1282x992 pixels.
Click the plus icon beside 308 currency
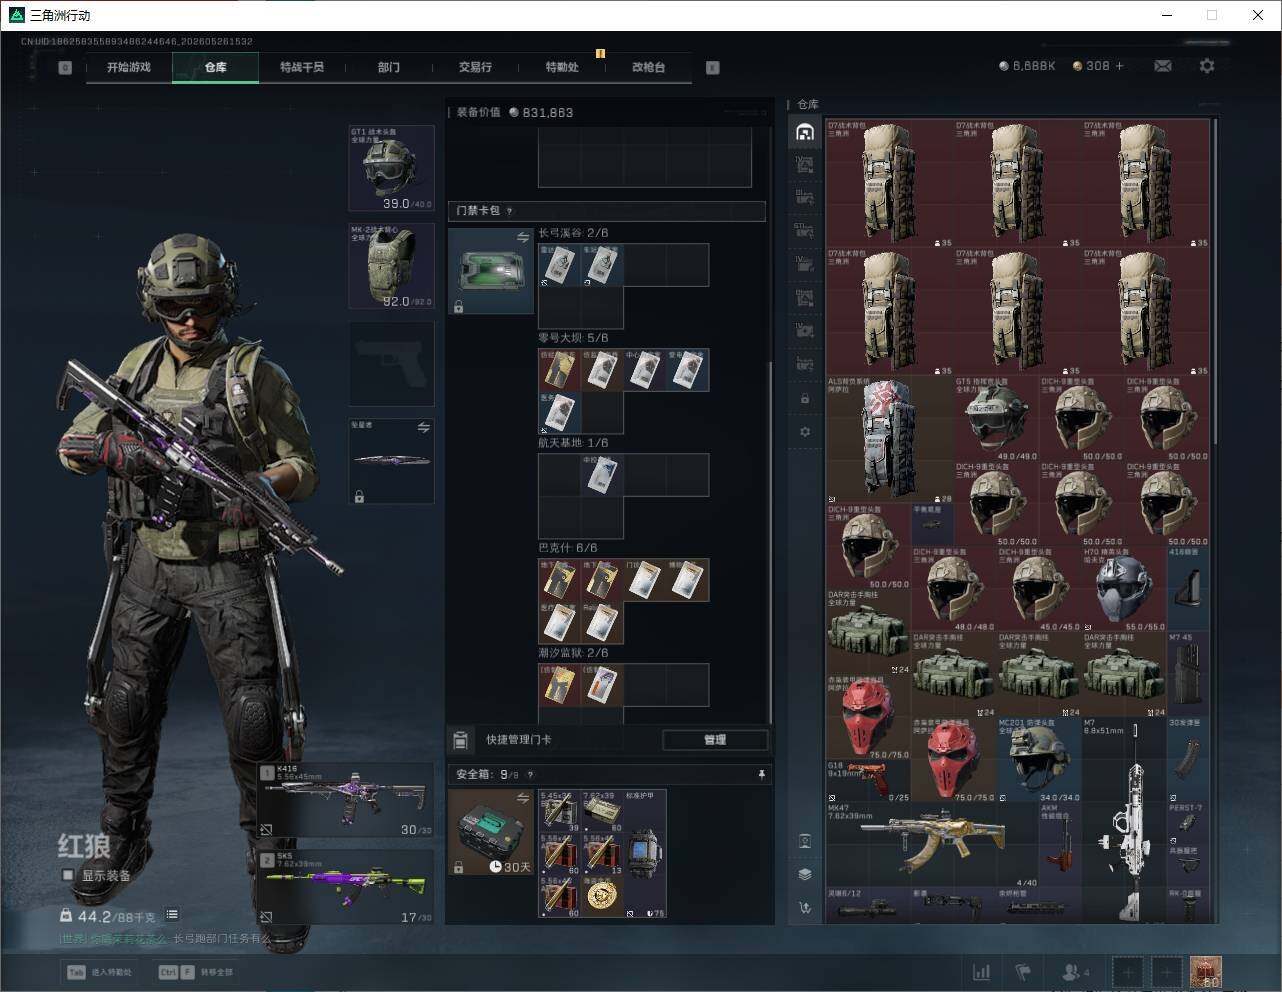(x=1119, y=66)
